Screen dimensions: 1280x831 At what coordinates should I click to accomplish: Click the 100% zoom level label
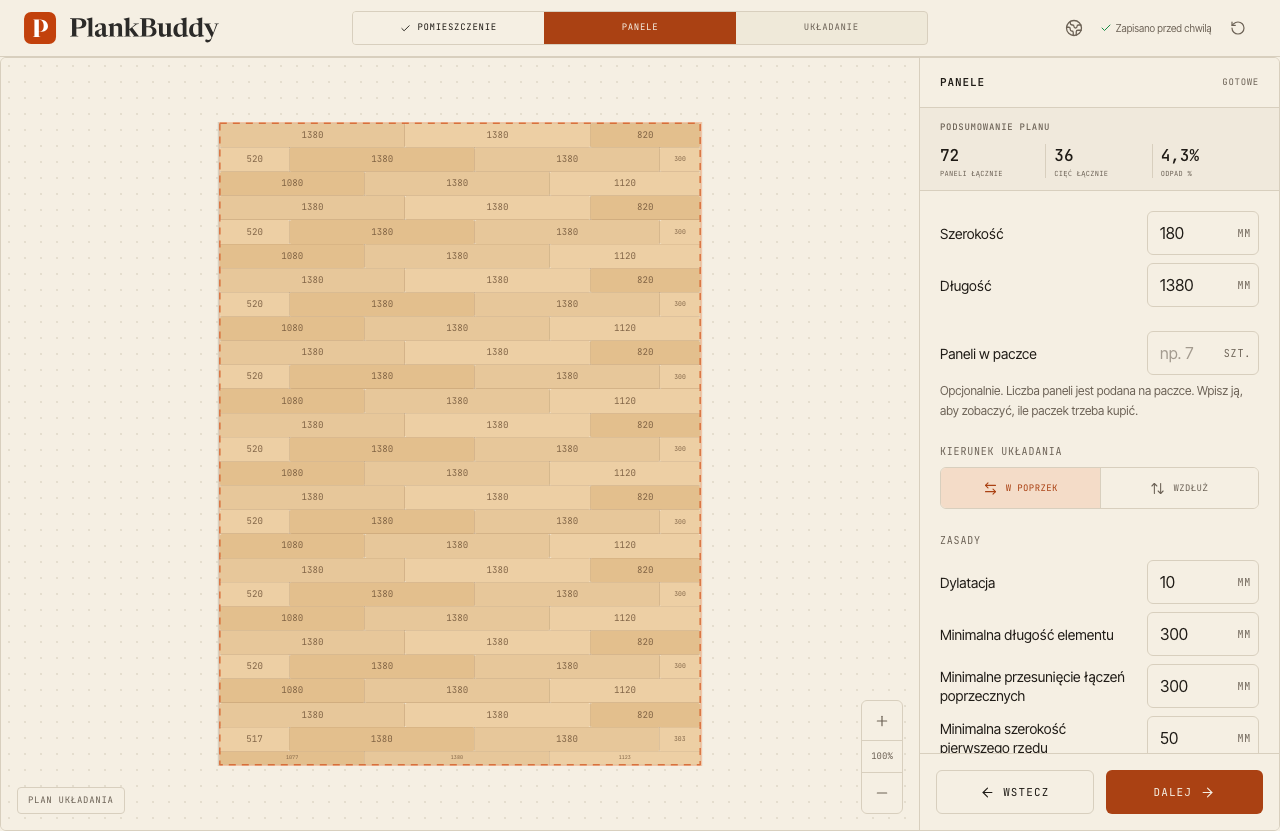coord(882,756)
